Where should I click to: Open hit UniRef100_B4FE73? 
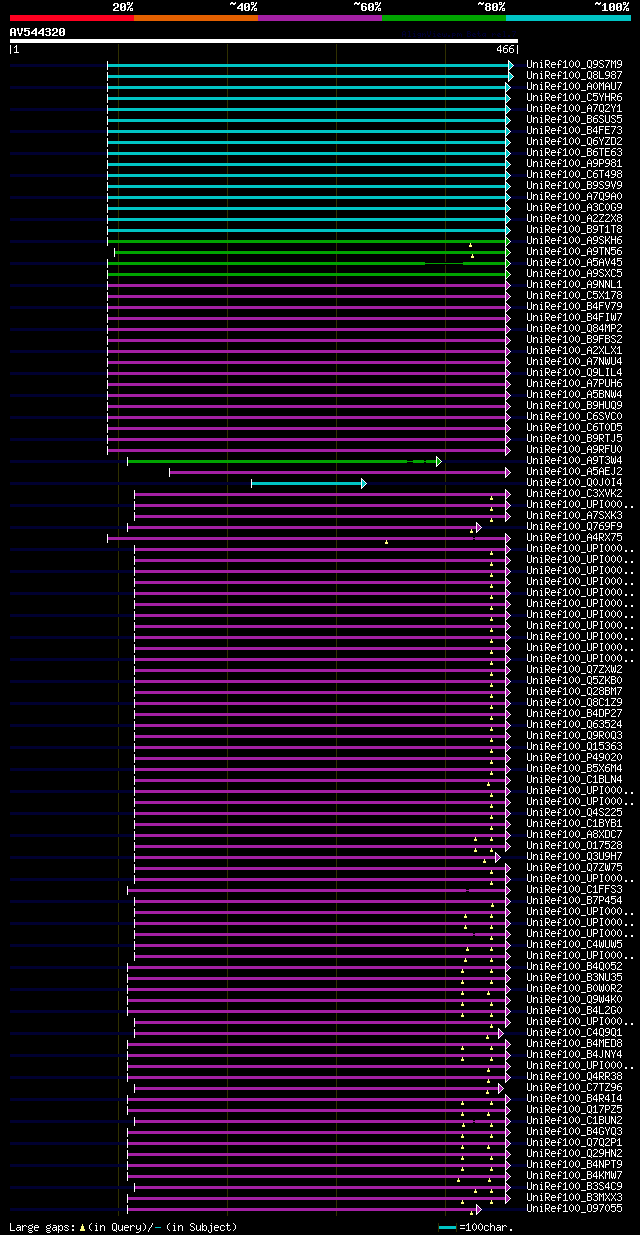click(574, 130)
